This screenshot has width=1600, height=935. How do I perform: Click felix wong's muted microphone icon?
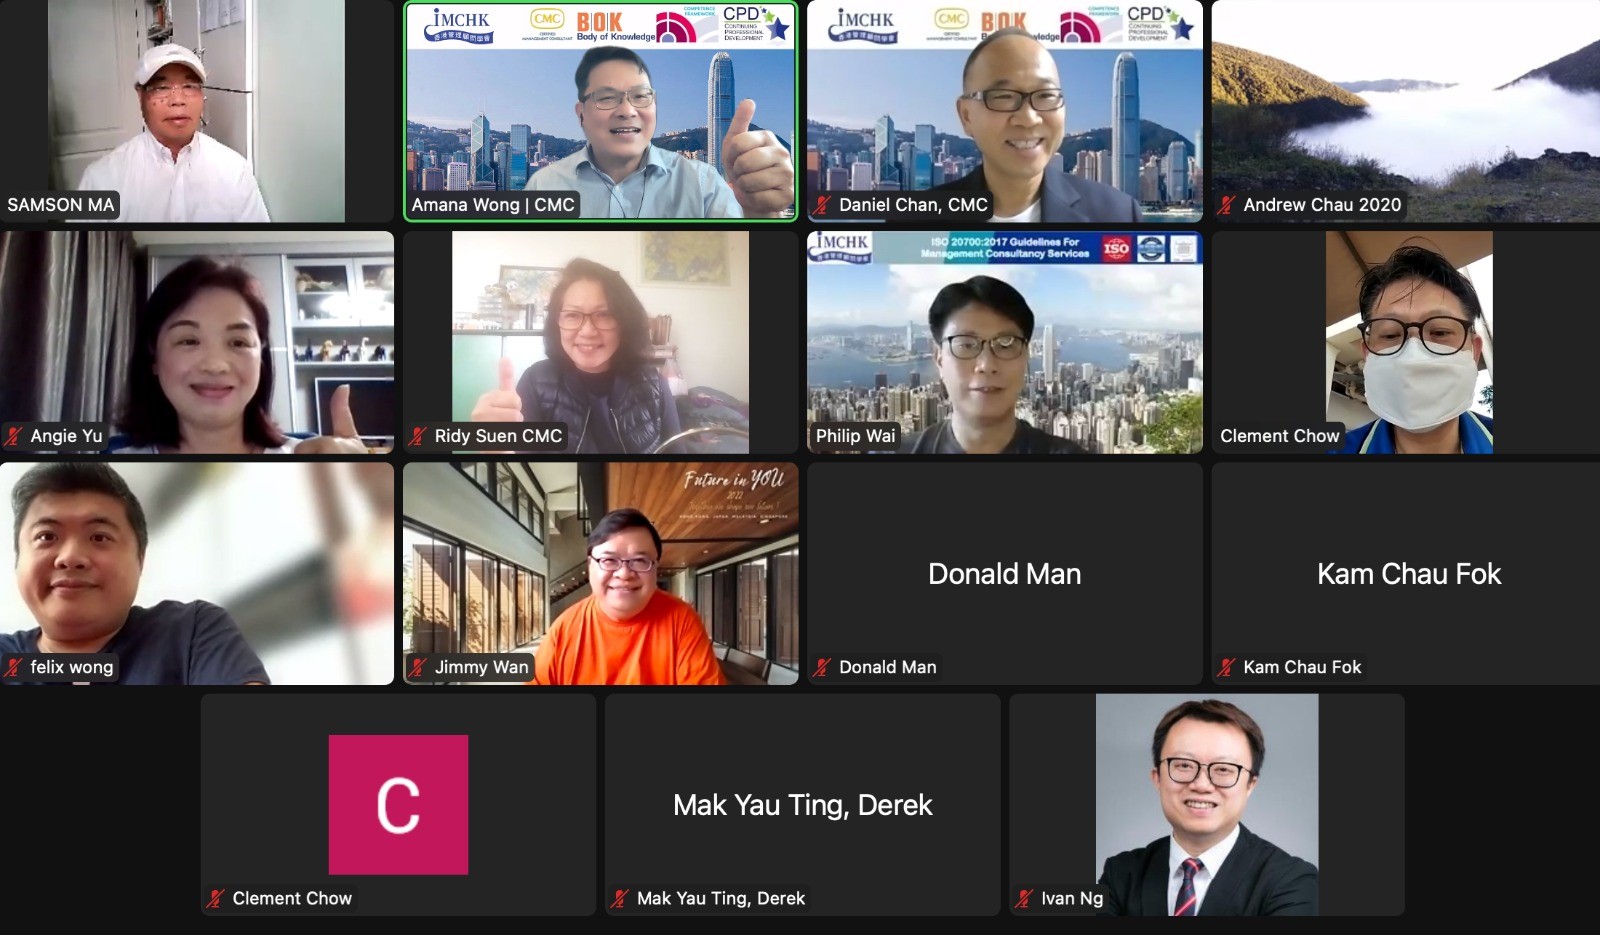click(x=13, y=667)
